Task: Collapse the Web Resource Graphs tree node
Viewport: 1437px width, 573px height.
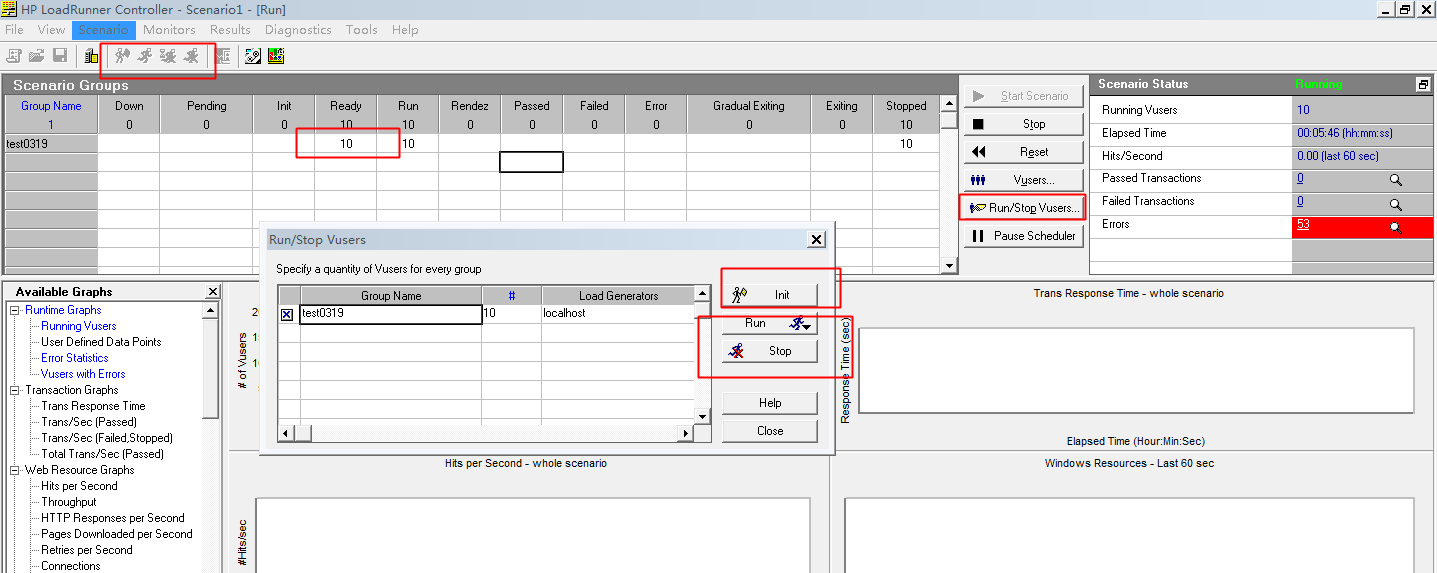Action: coord(15,470)
